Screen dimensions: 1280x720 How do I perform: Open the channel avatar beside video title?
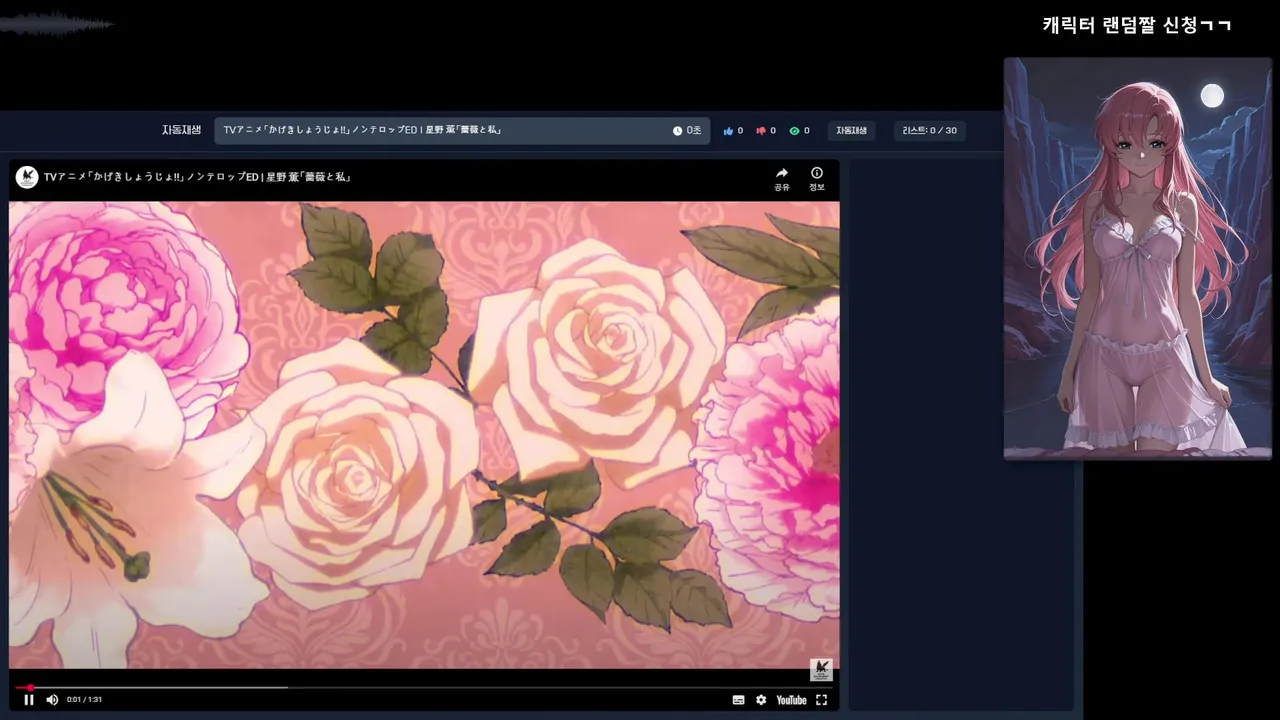click(x=27, y=177)
